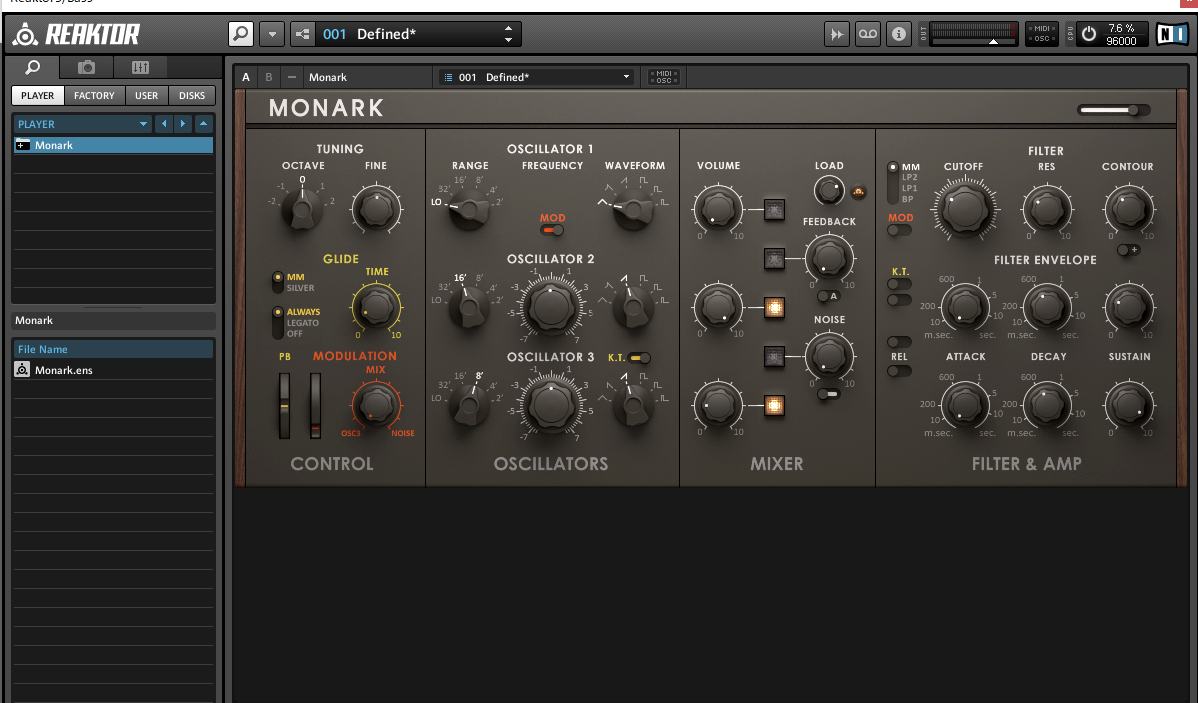Select the Monark.ens file
This screenshot has width=1198, height=703.
pyautogui.click(x=113, y=370)
